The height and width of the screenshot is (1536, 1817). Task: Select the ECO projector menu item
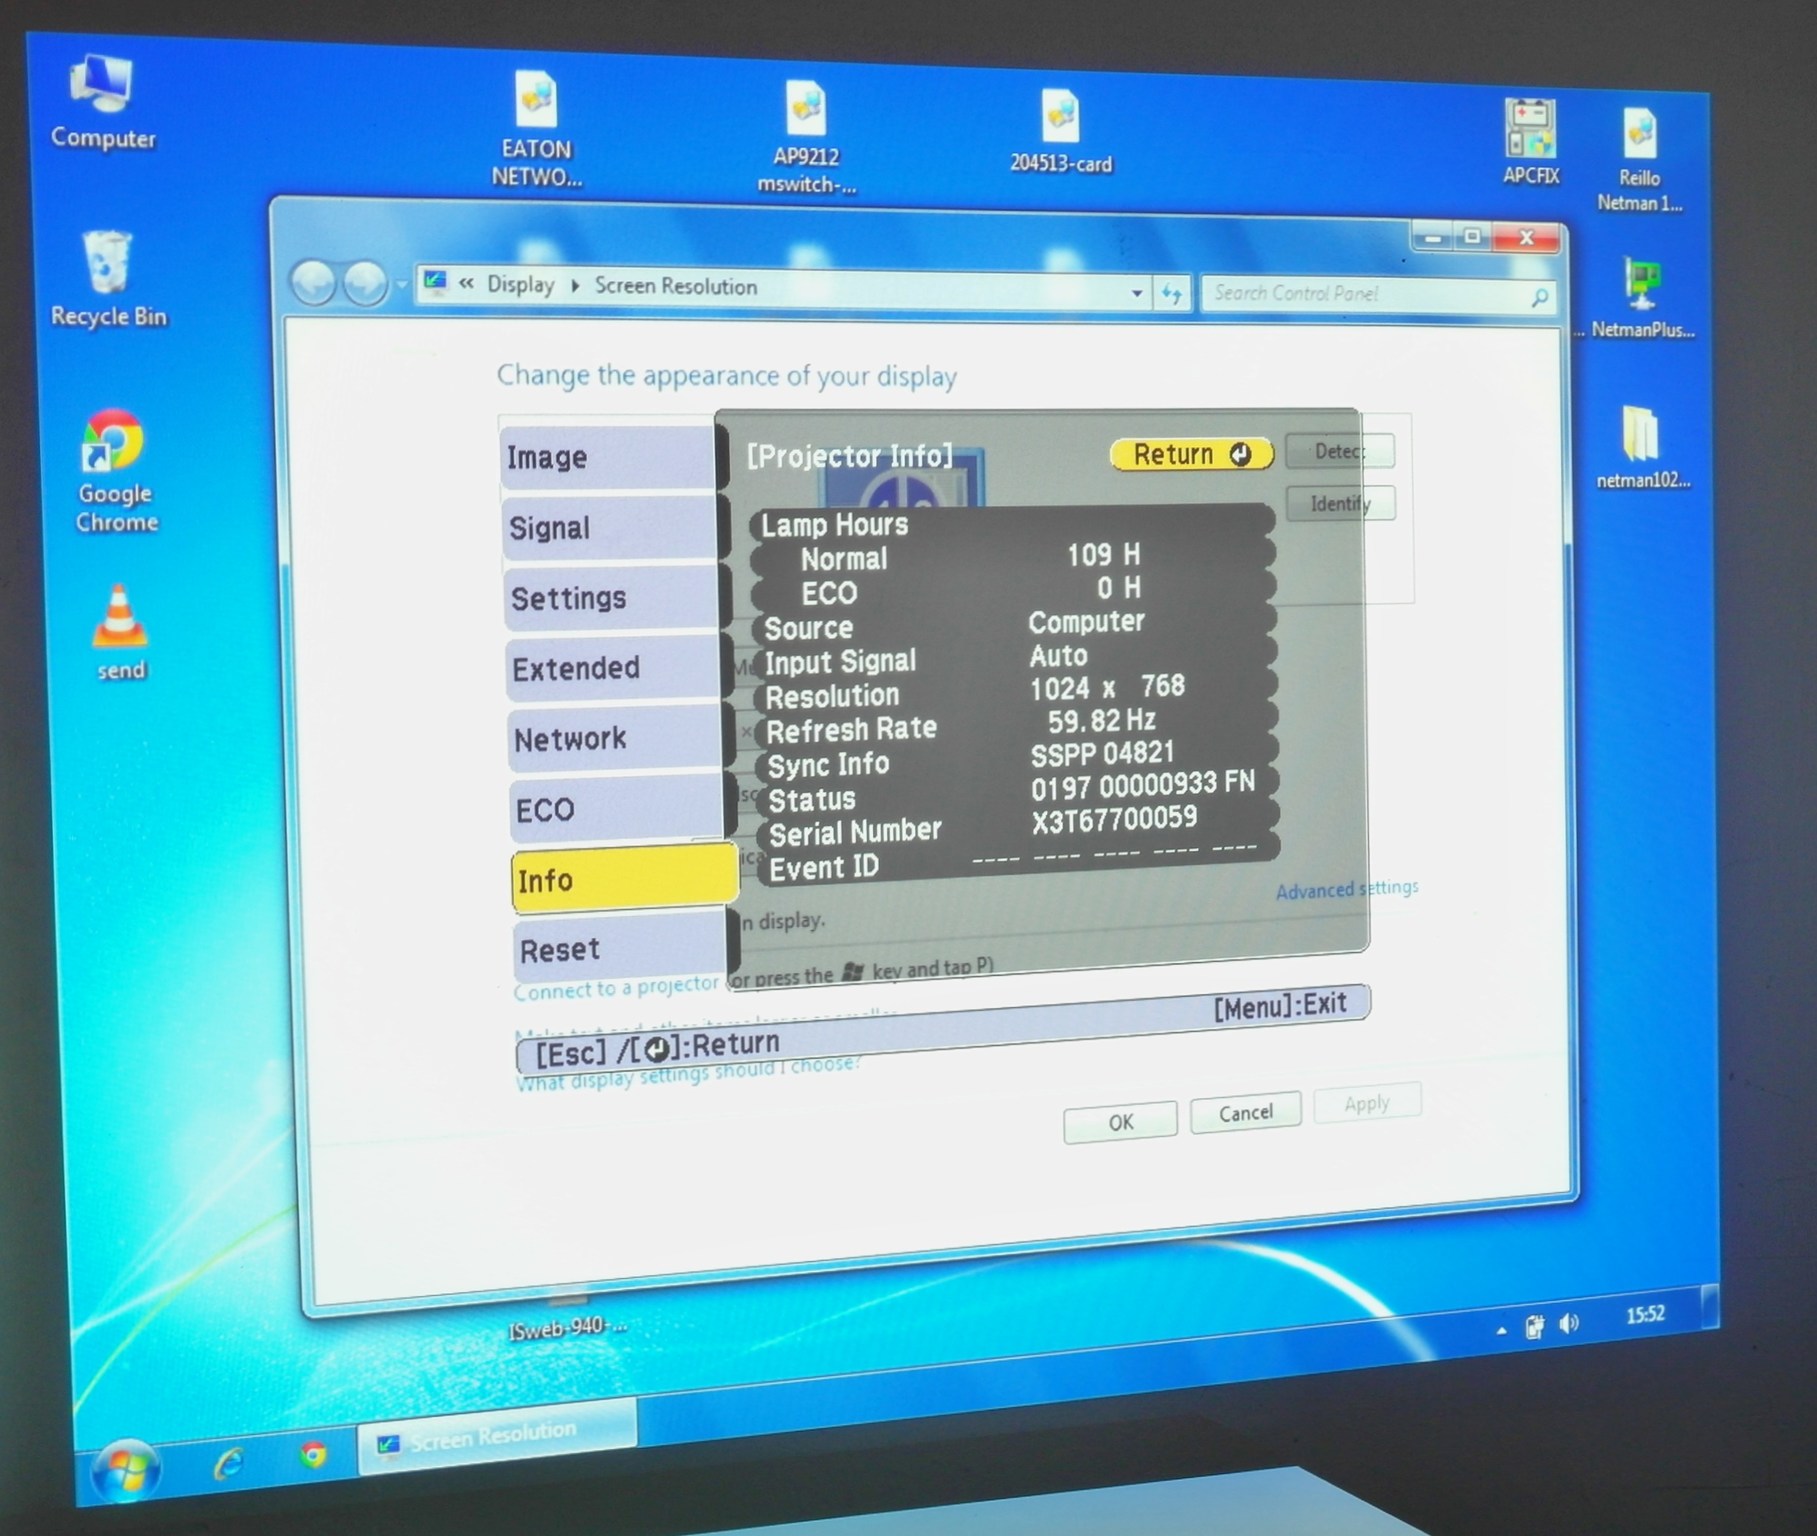(617, 809)
